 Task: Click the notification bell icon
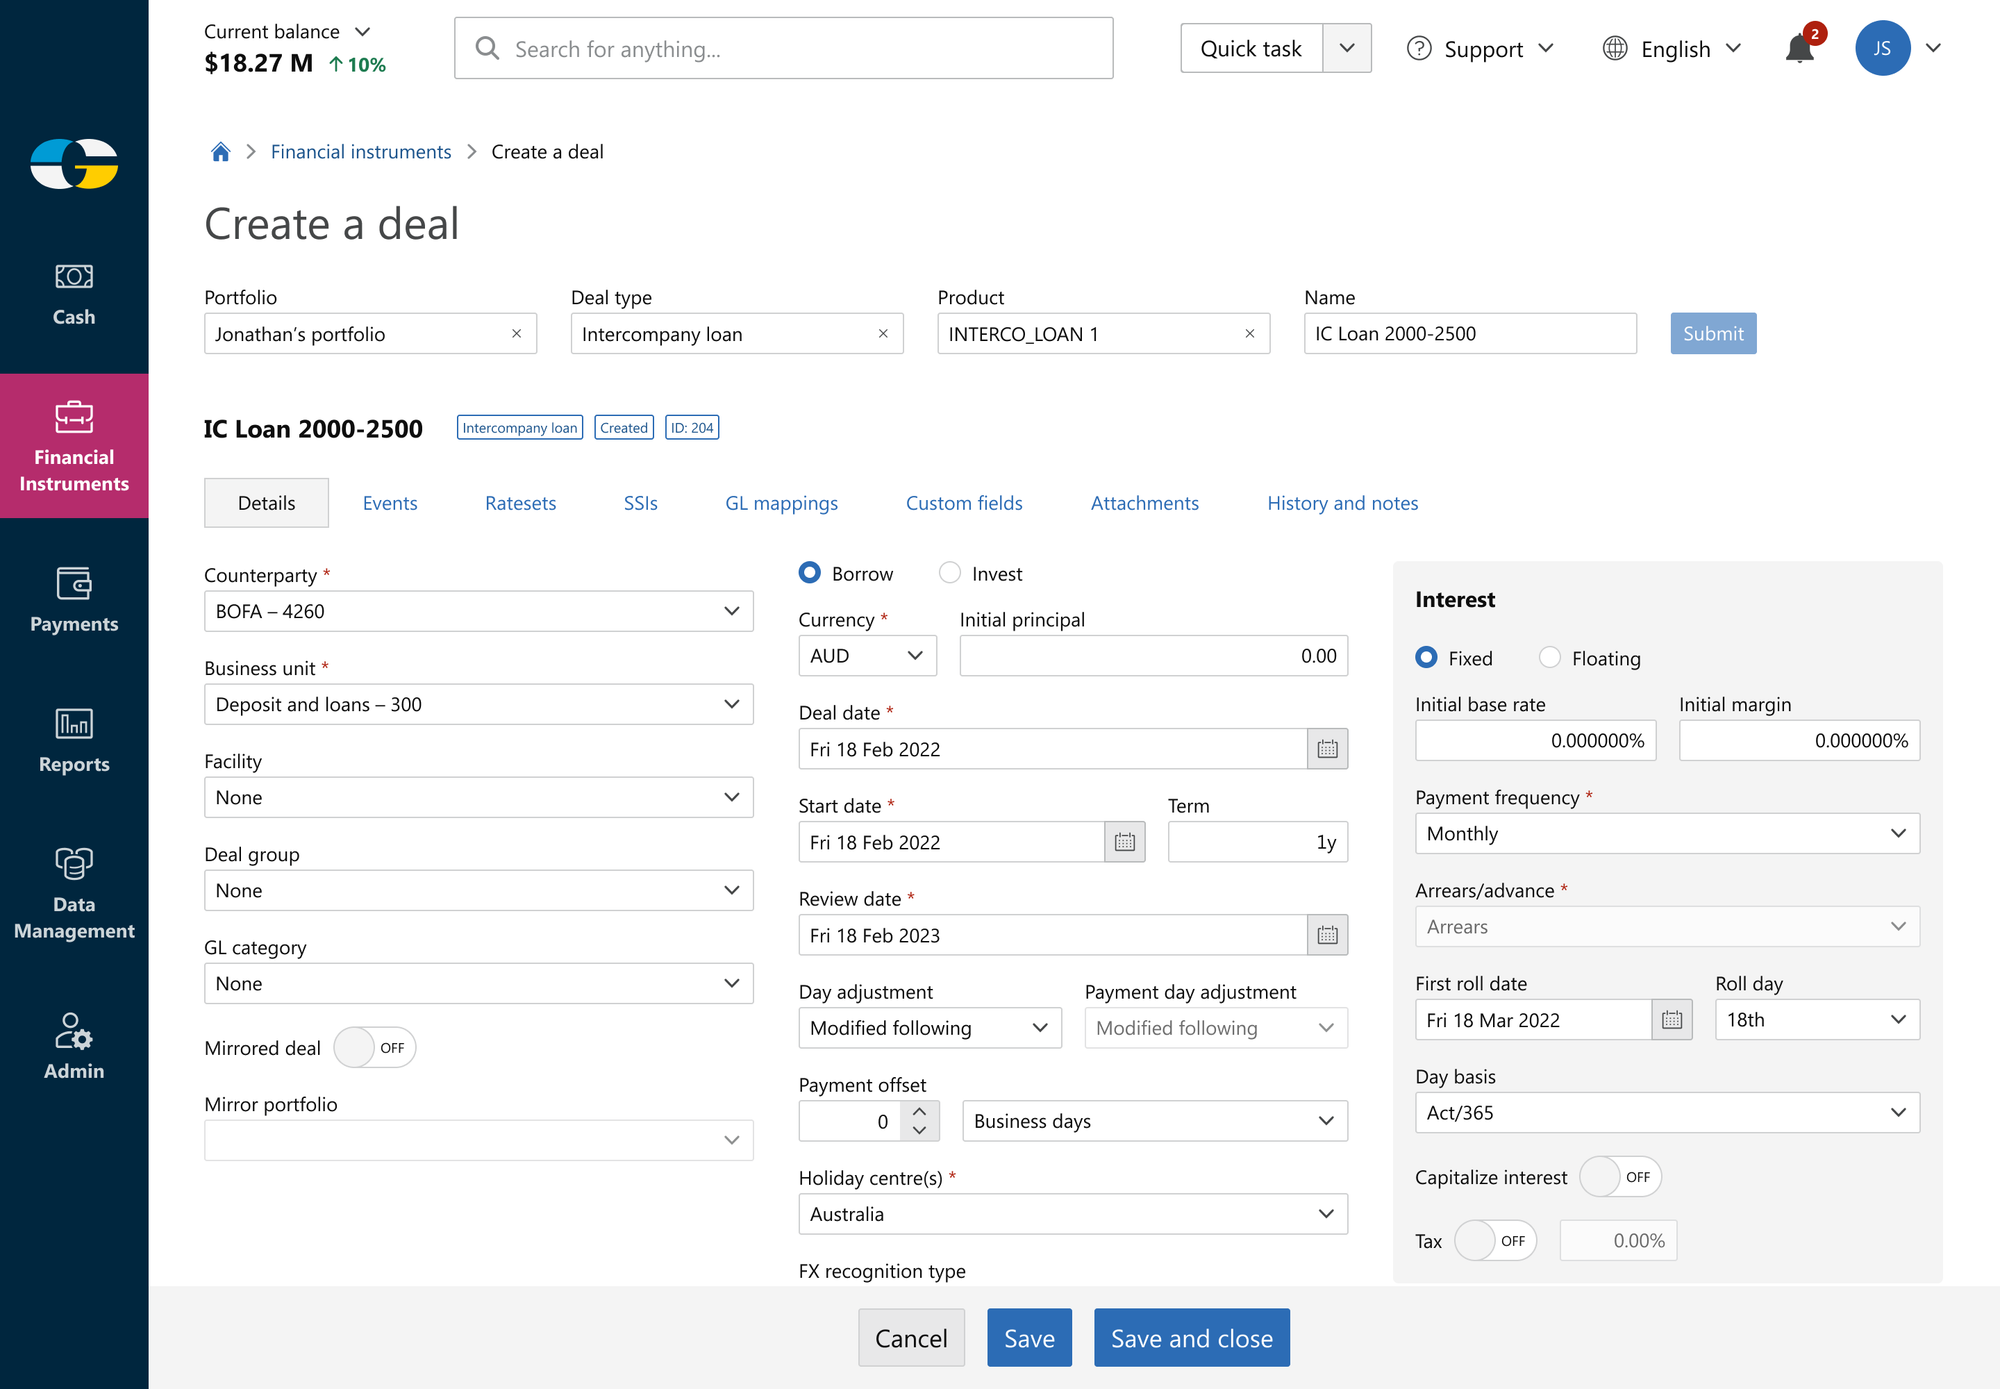1799,49
